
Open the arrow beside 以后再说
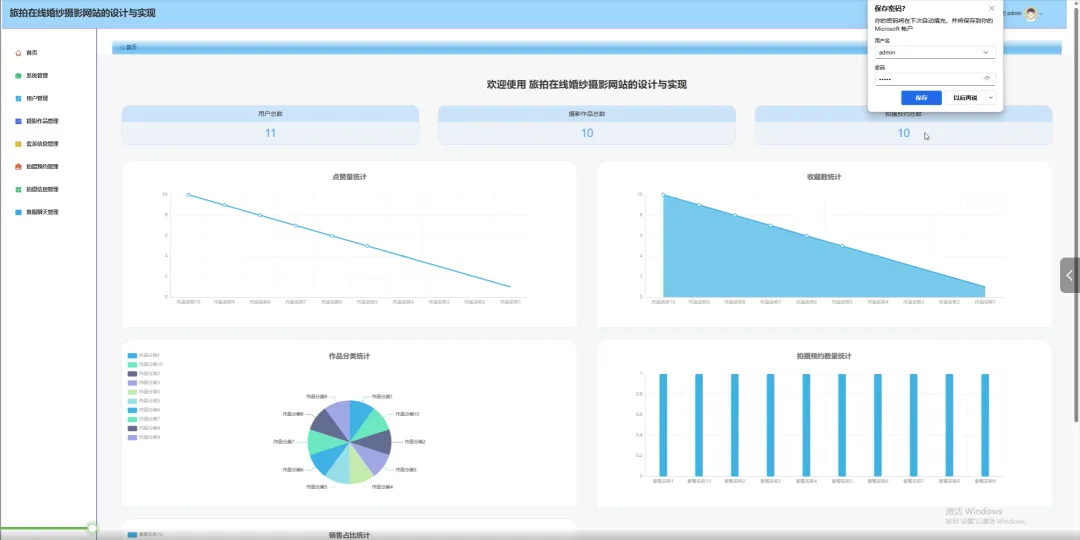coord(990,98)
